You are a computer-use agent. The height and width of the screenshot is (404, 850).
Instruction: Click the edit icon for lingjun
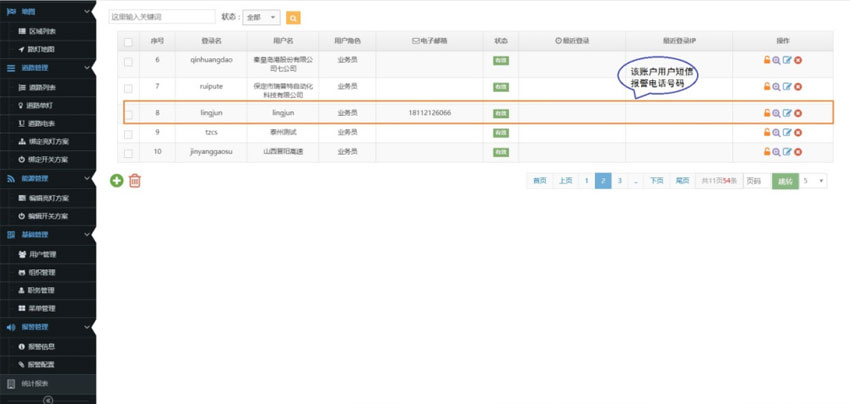(787, 113)
